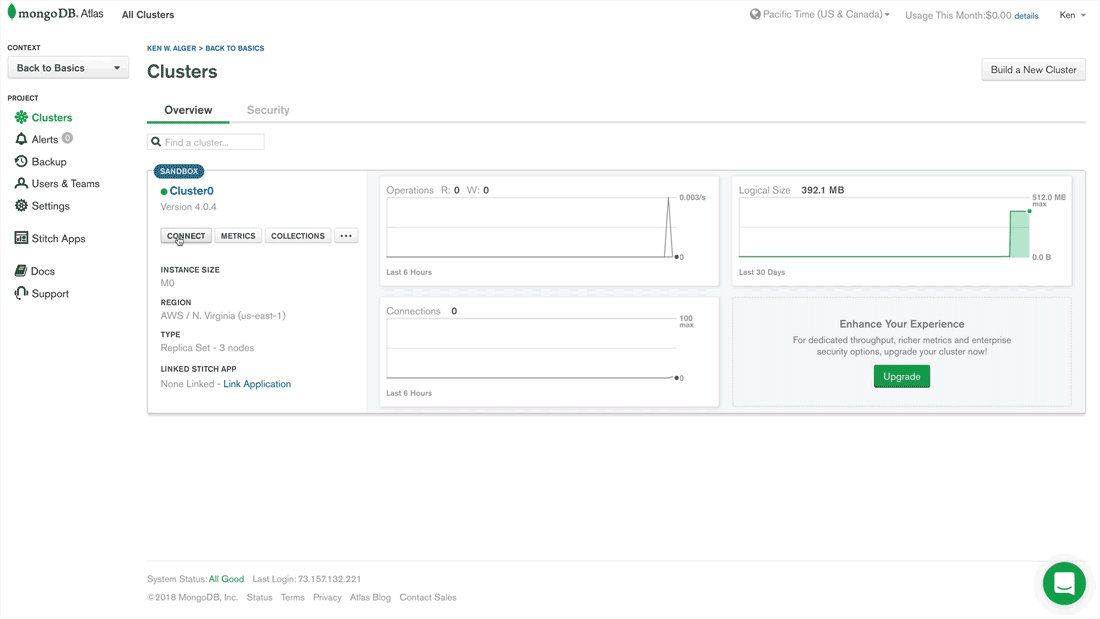Viewport: 1100px width, 619px height.
Task: Open the cluster more options ellipsis
Action: pyautogui.click(x=346, y=236)
